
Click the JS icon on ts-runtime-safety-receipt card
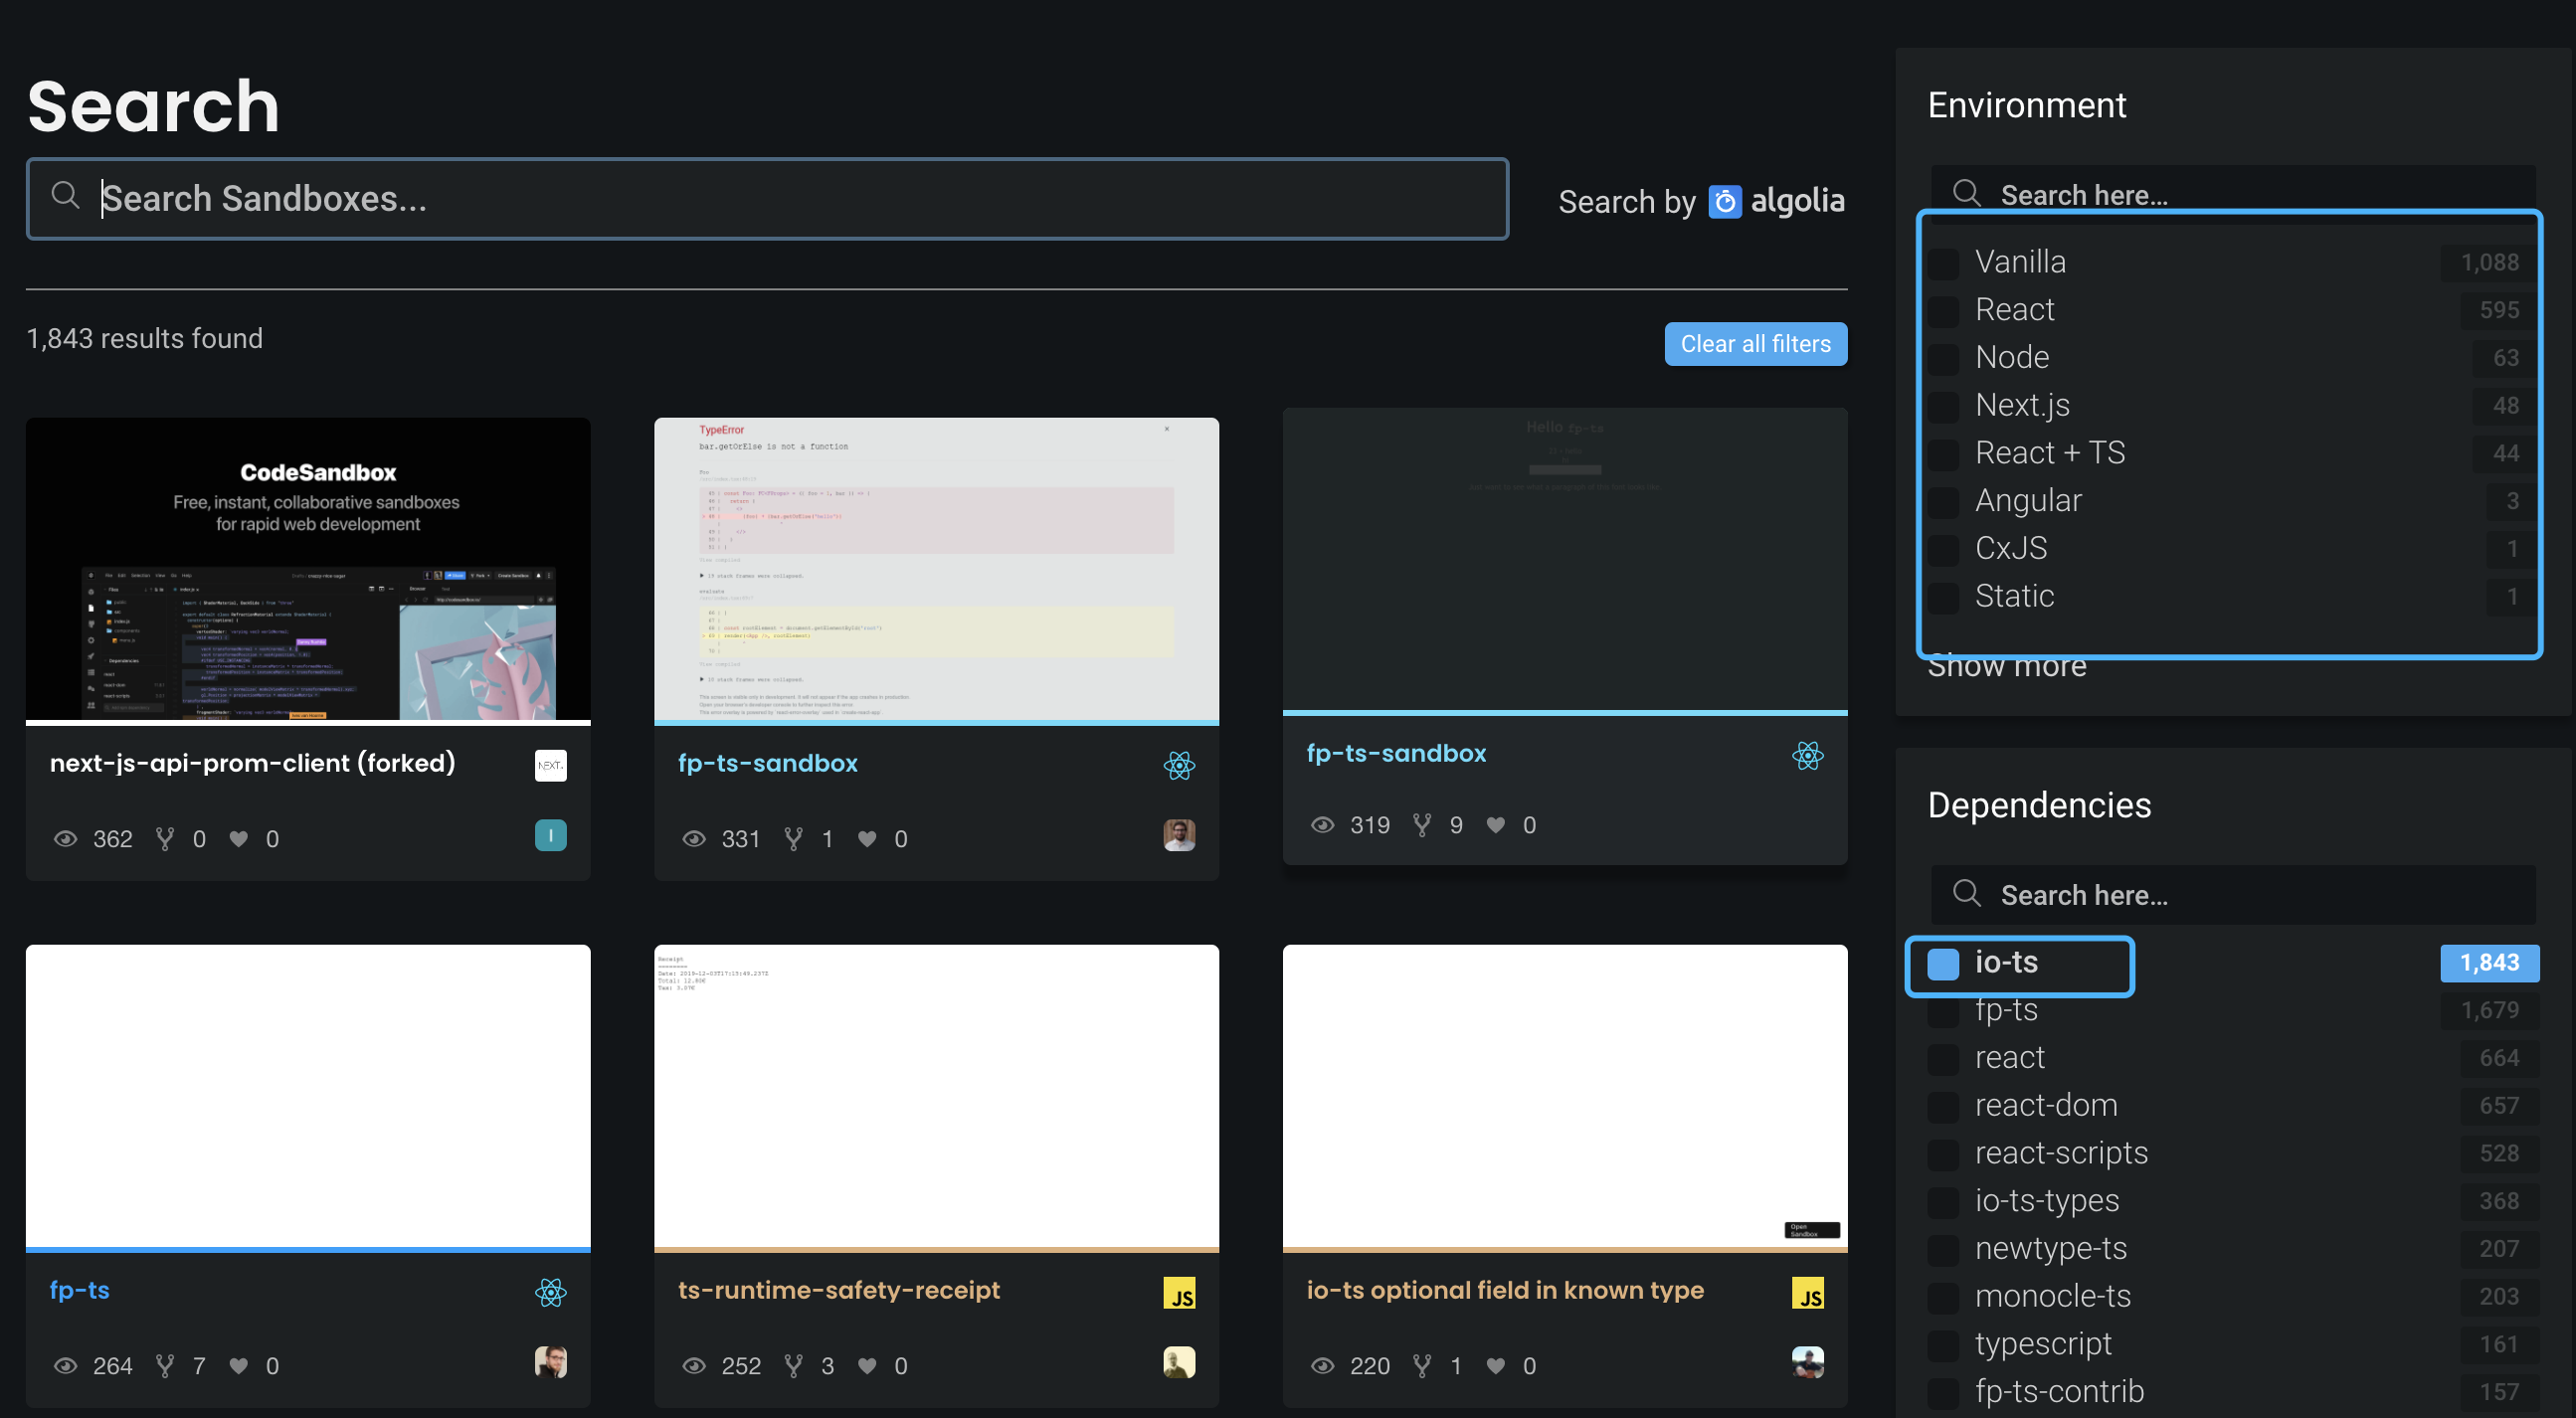click(1179, 1293)
